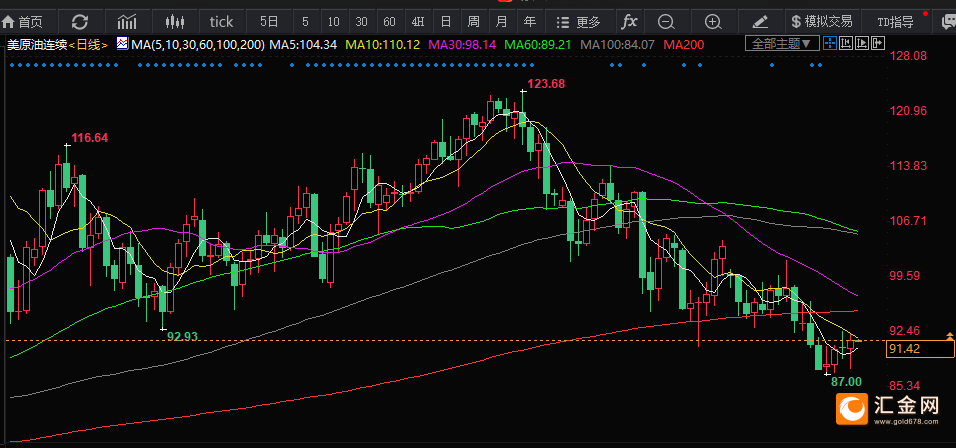Click the 92.46 axis price label
Screen dimensions: 956x448
coord(905,330)
